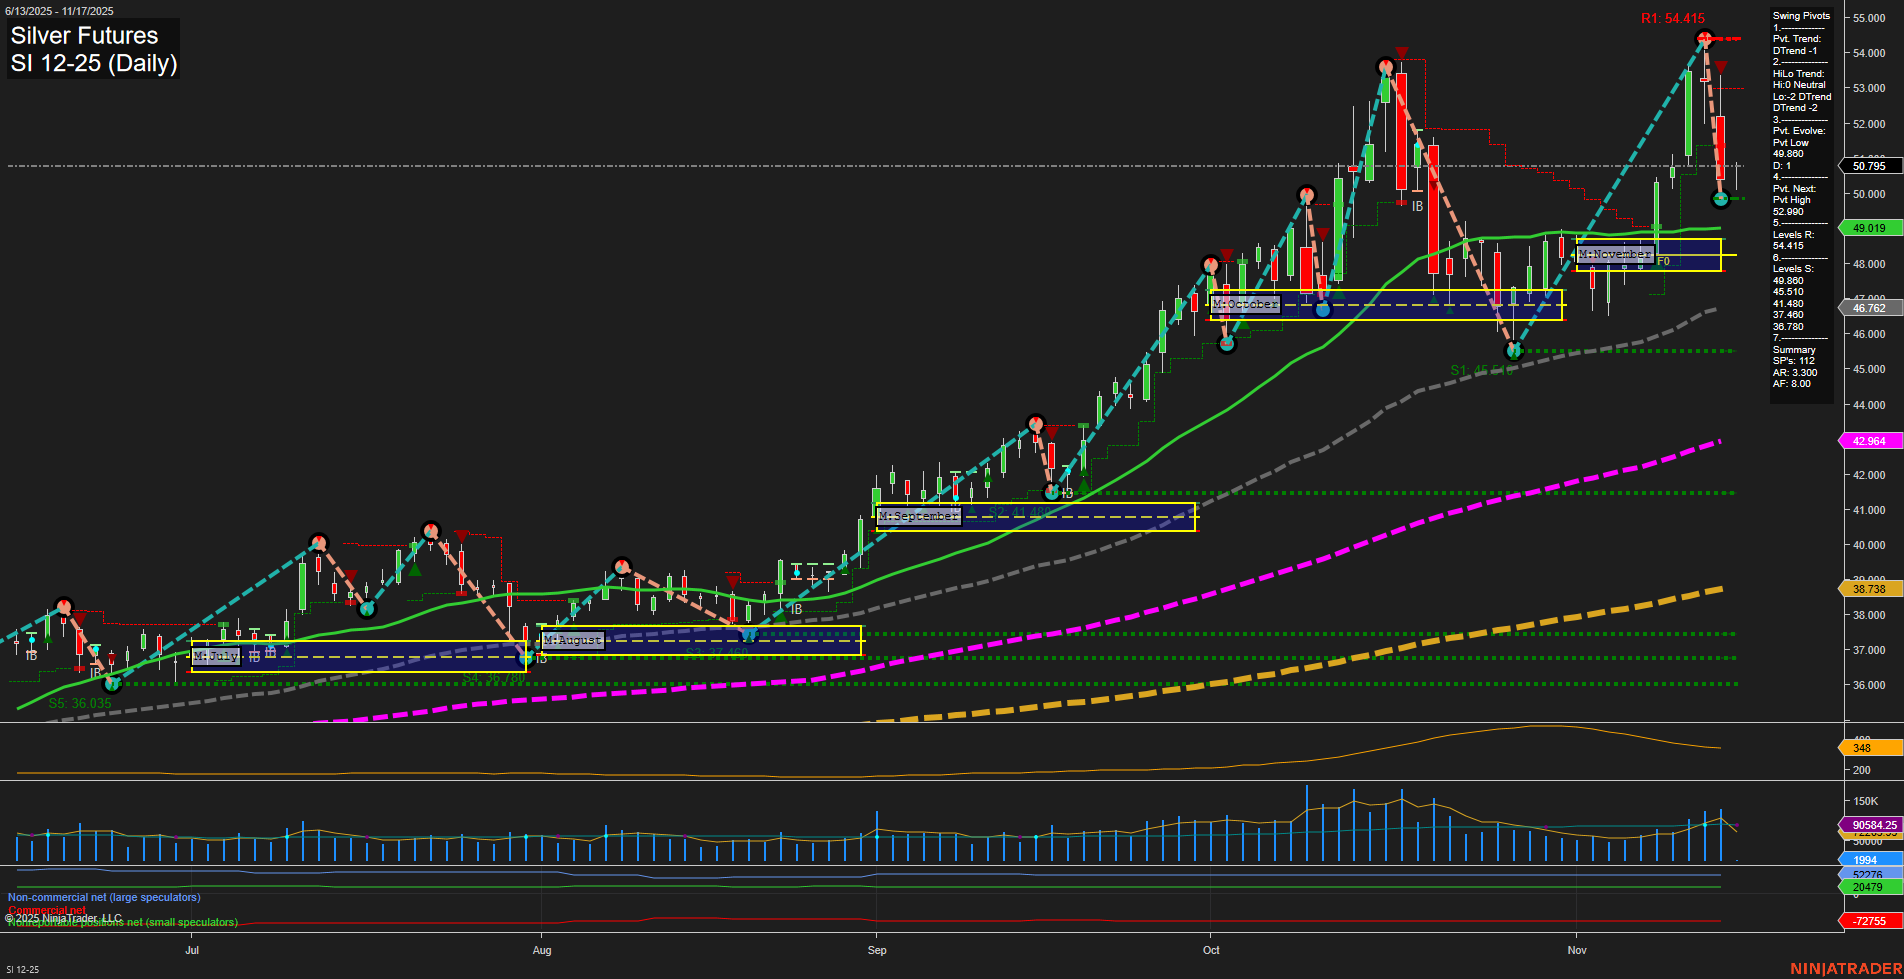Viewport: 1904px width, 979px height.
Task: Click the © 2025 NinjaTrader, LLC copyright text
Action: click(62, 916)
